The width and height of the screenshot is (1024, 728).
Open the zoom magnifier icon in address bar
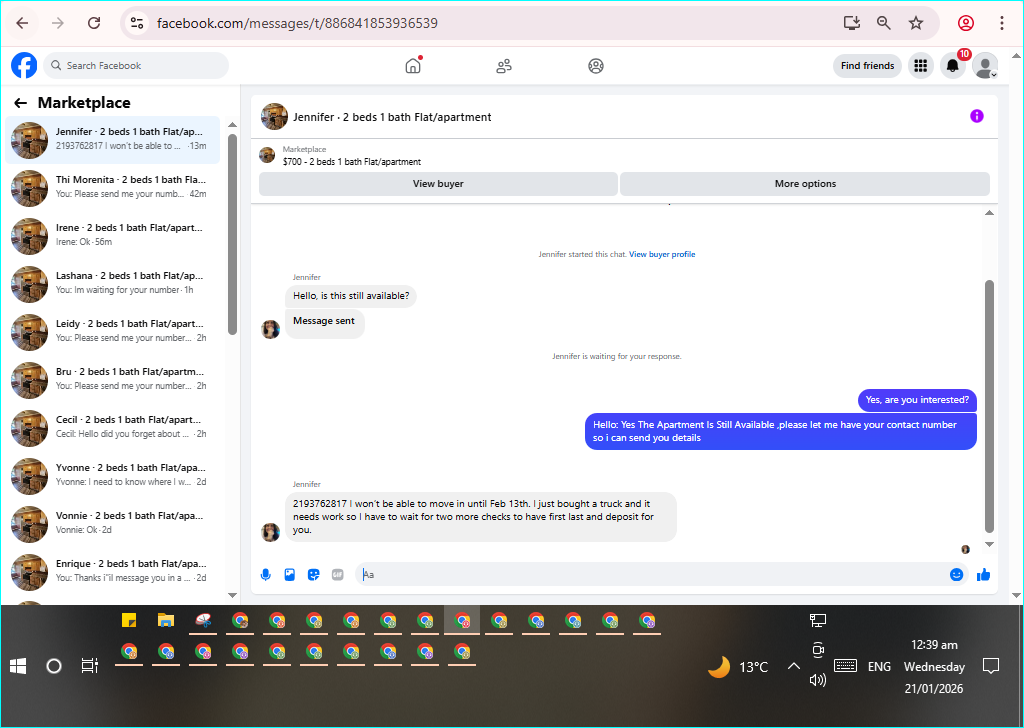884,23
